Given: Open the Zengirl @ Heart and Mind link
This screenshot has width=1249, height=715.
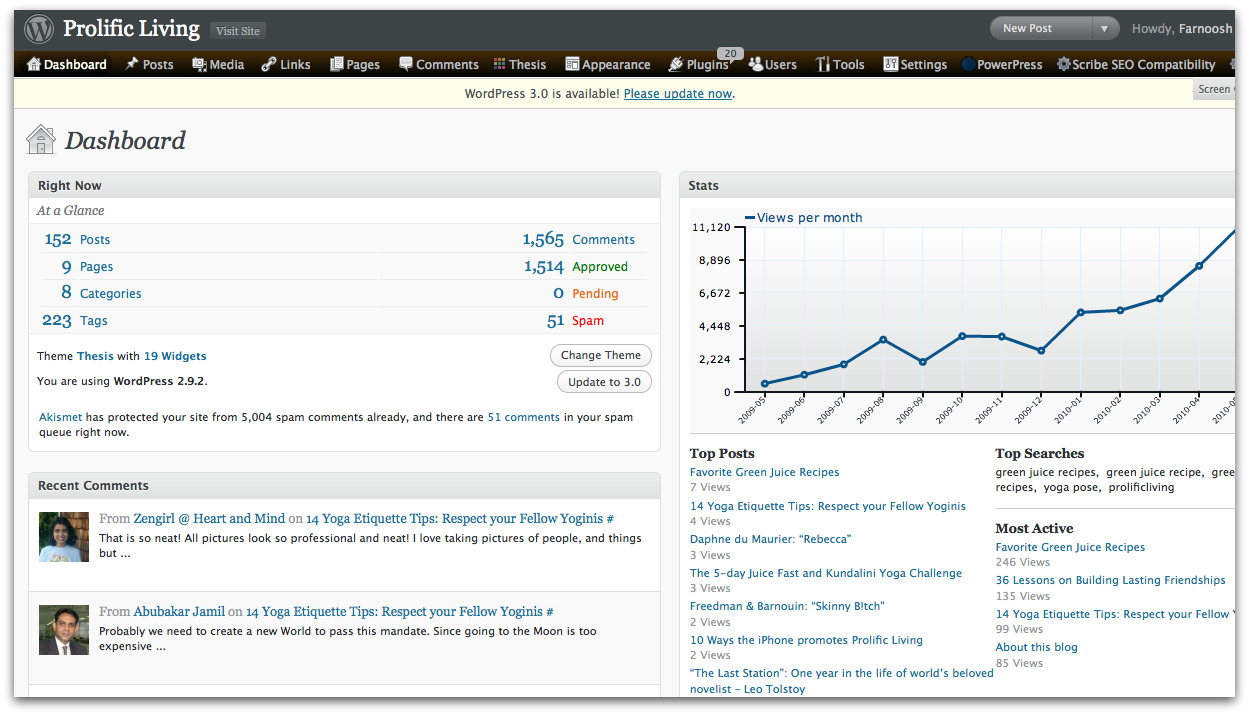Looking at the screenshot, I should [x=209, y=519].
